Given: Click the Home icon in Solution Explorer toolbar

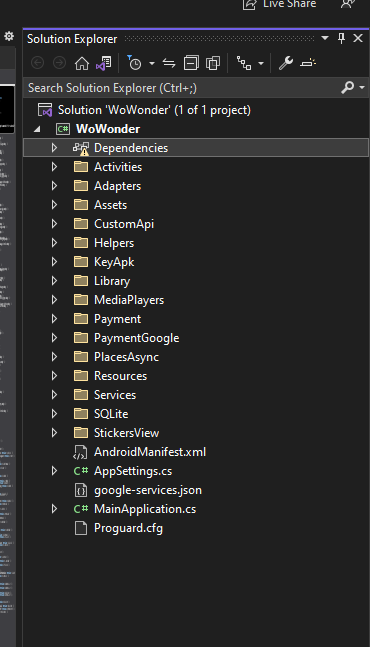Looking at the screenshot, I should click(82, 63).
